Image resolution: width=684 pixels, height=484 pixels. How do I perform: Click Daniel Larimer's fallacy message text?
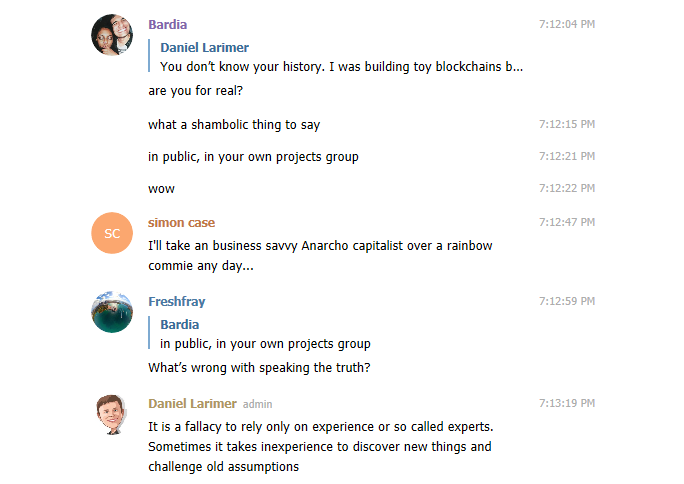pos(320,447)
